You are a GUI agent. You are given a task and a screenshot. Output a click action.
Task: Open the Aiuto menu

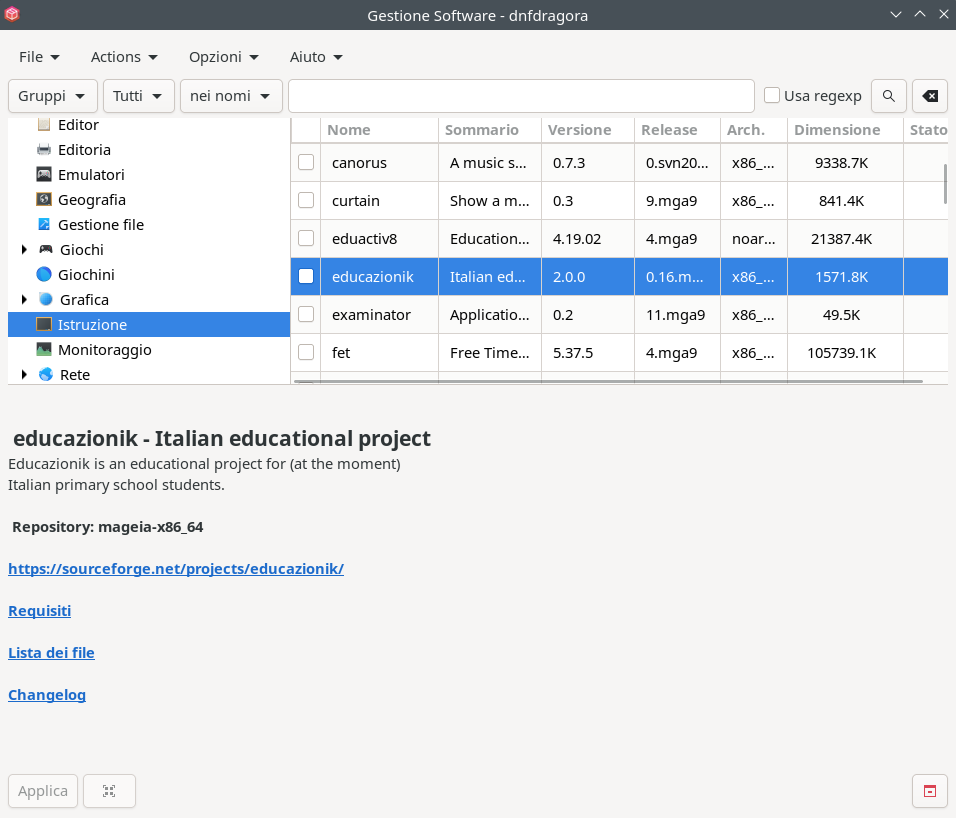(315, 57)
